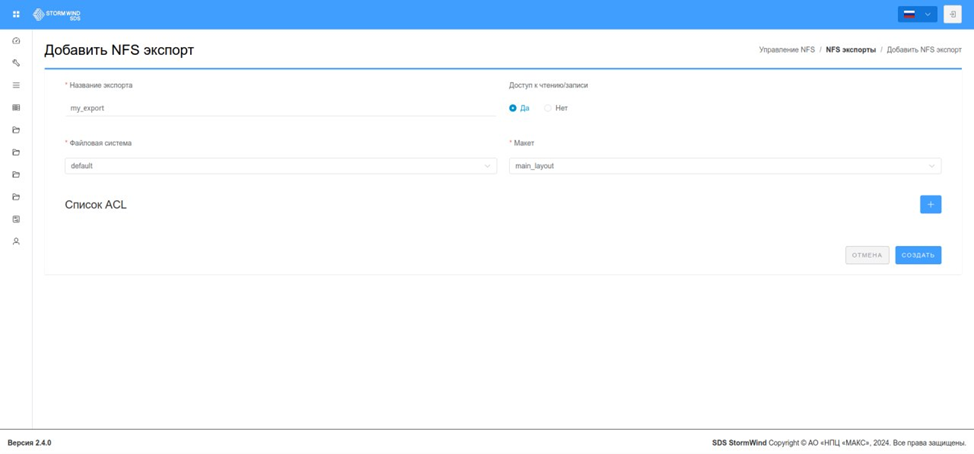Click the "Версия 2.4.0" footer text
This screenshot has height=454, width=974.
[29, 443]
